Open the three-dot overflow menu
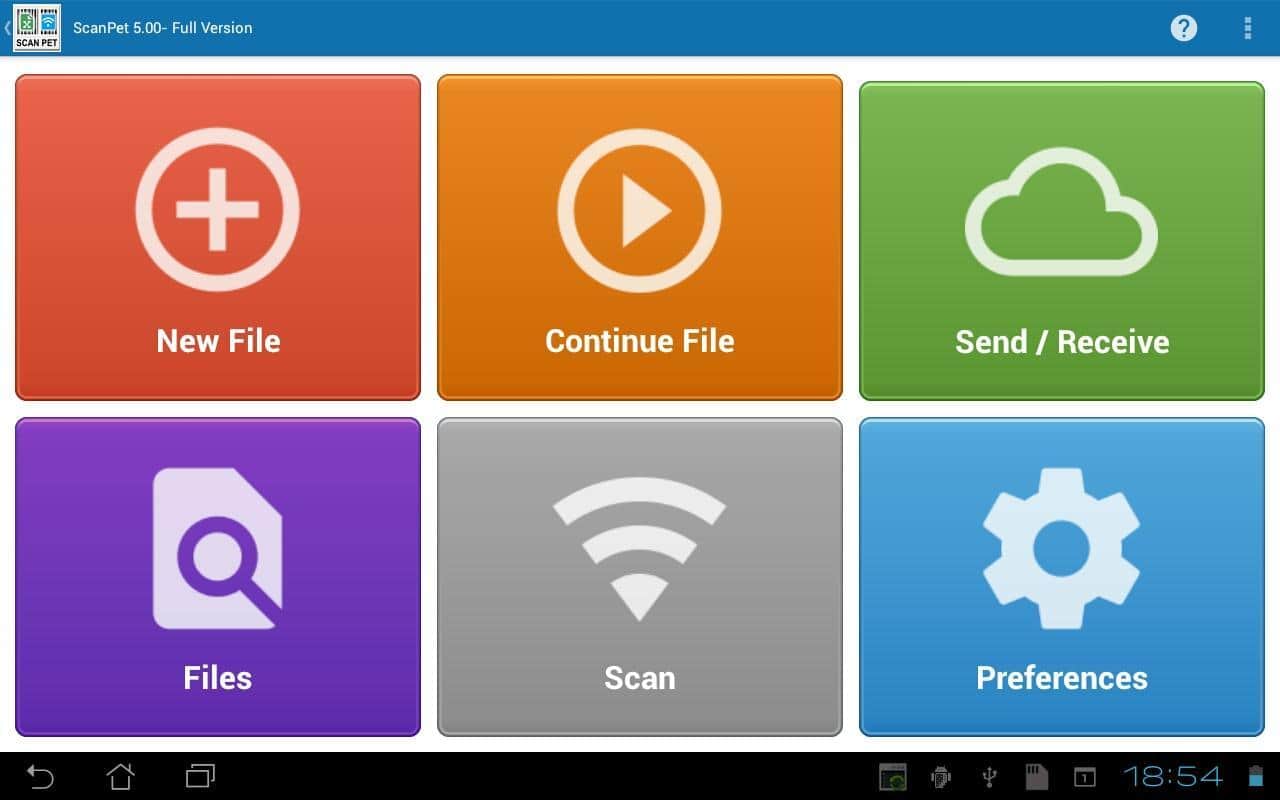The image size is (1280, 800). click(1247, 28)
